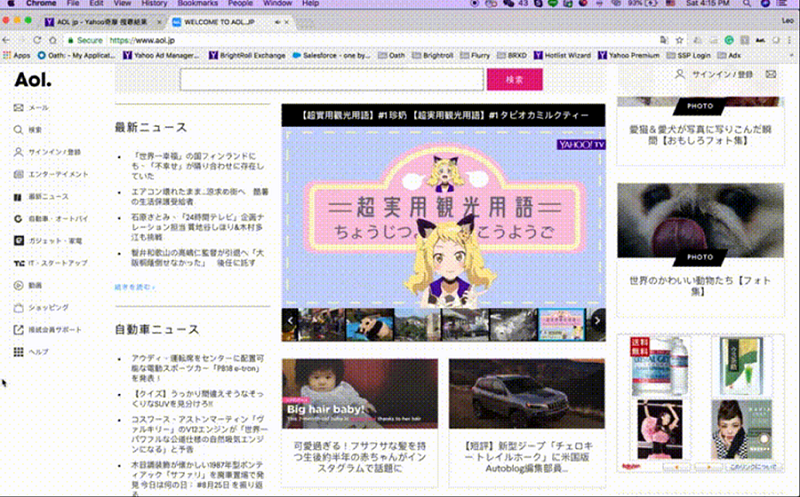Open car news item 【クイズ】うっかり間違え
Image resolution: width=800 pixels, height=497 pixels.
coord(197,399)
